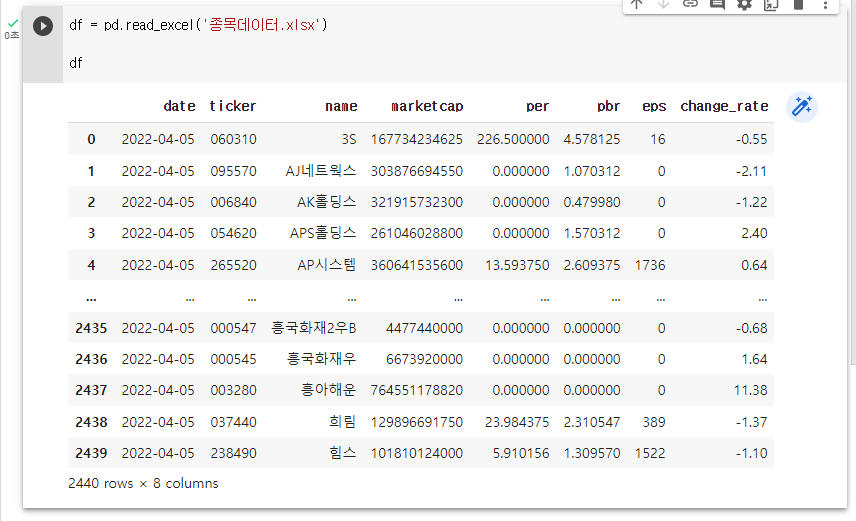
Task: Click marketcap value '4477440000'
Action: click(424, 328)
